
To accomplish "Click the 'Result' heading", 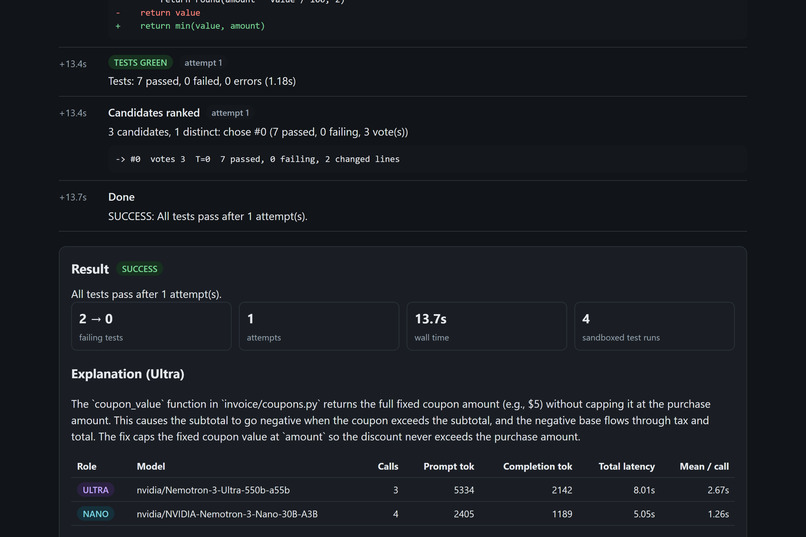I will point(90,269).
